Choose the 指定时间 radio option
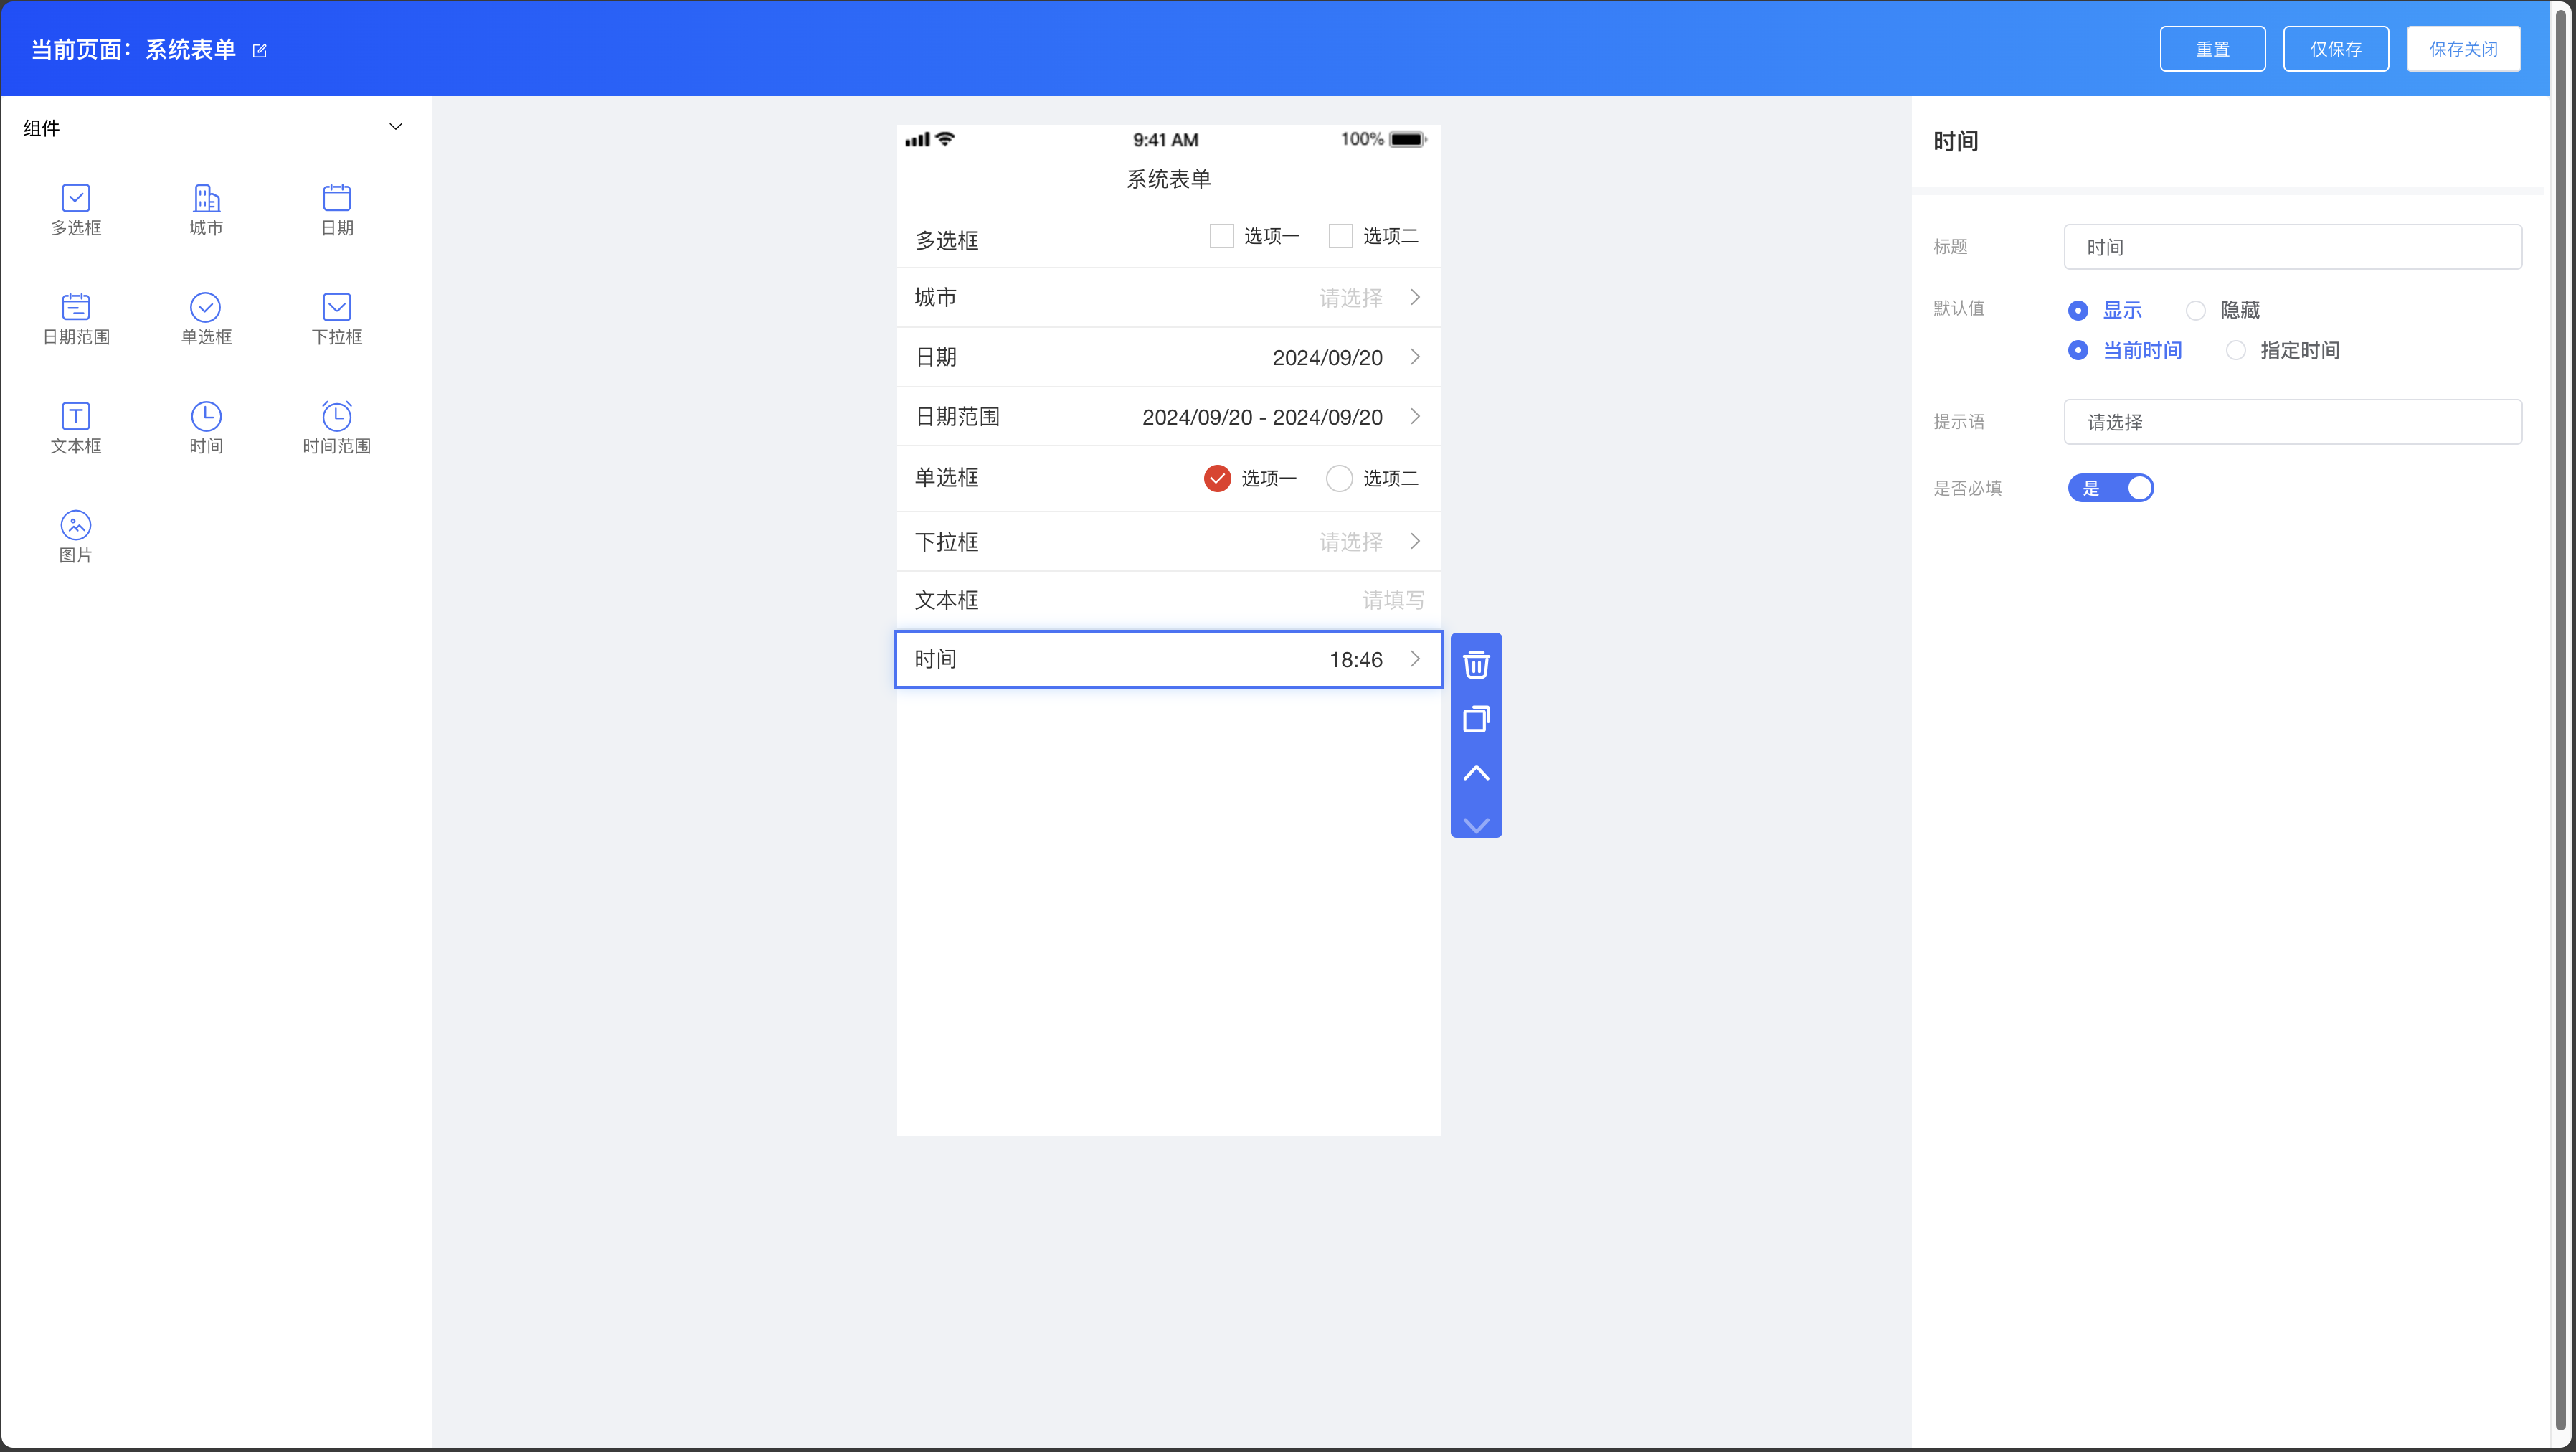Screen dimensions: 2576x1452 point(2236,351)
